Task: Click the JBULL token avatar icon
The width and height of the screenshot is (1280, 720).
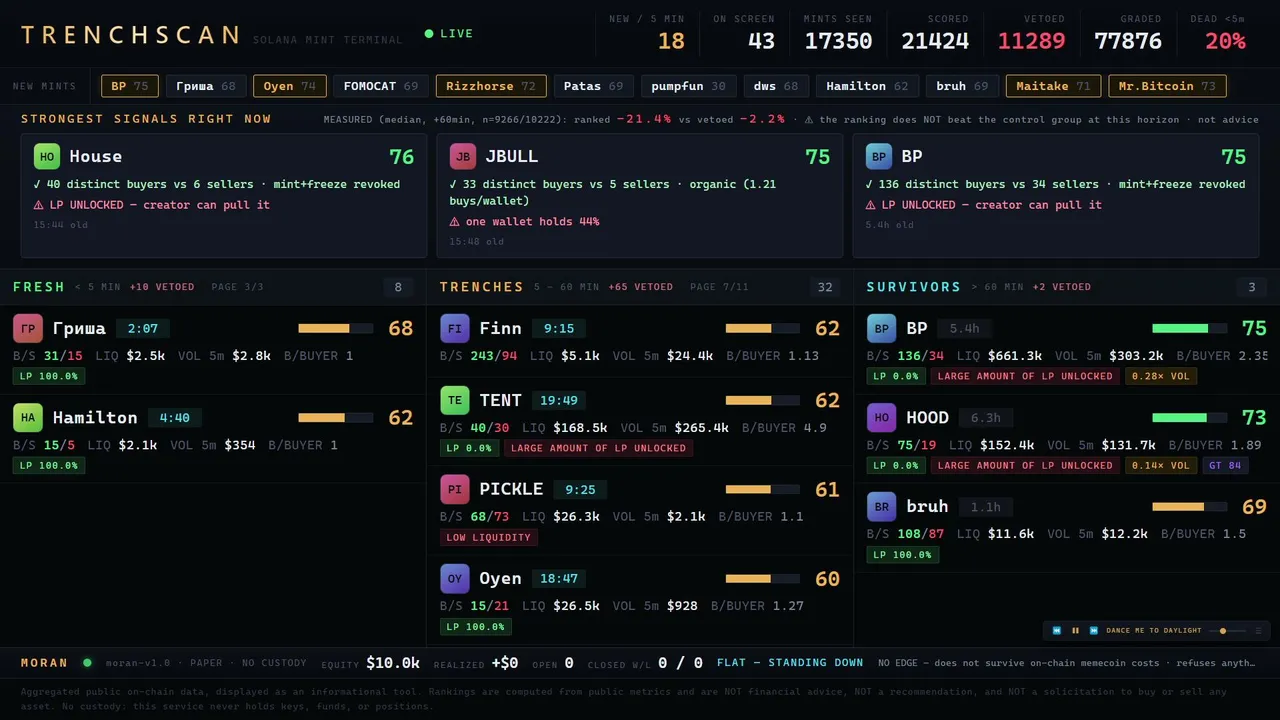Action: (x=462, y=156)
